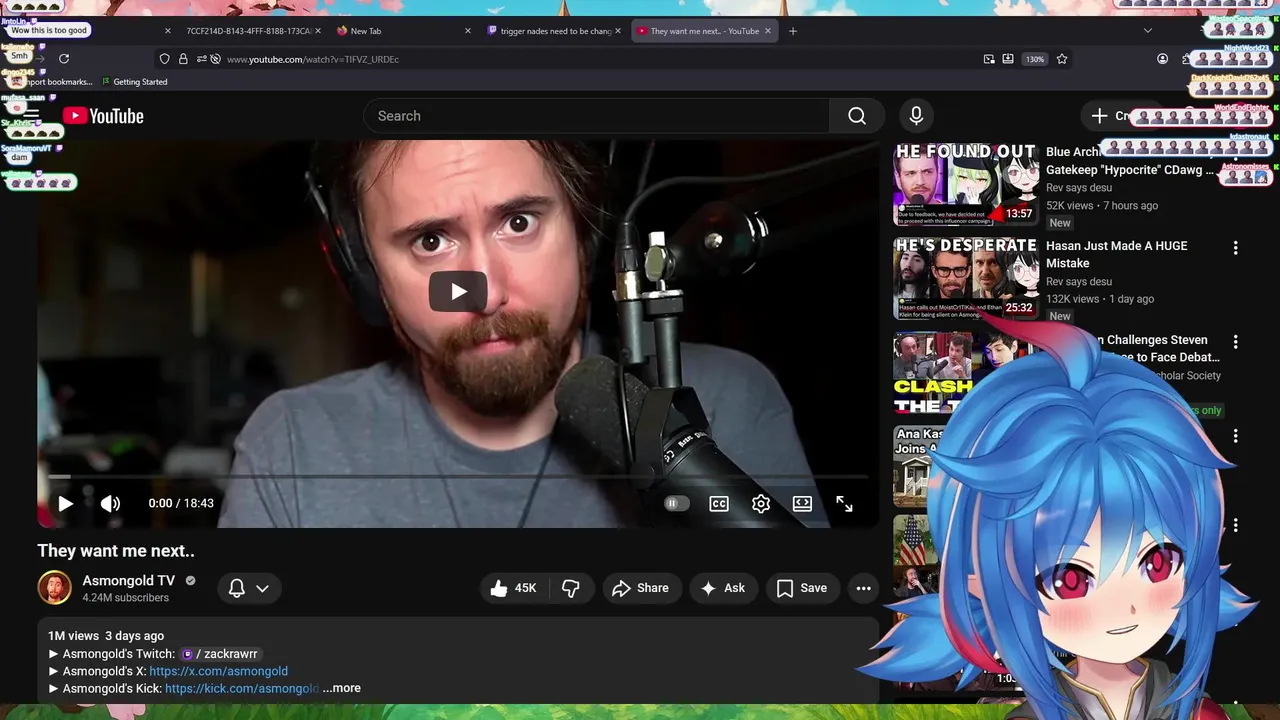1280x720 pixels.
Task: Open the three-dot more actions menu
Action: 864,588
